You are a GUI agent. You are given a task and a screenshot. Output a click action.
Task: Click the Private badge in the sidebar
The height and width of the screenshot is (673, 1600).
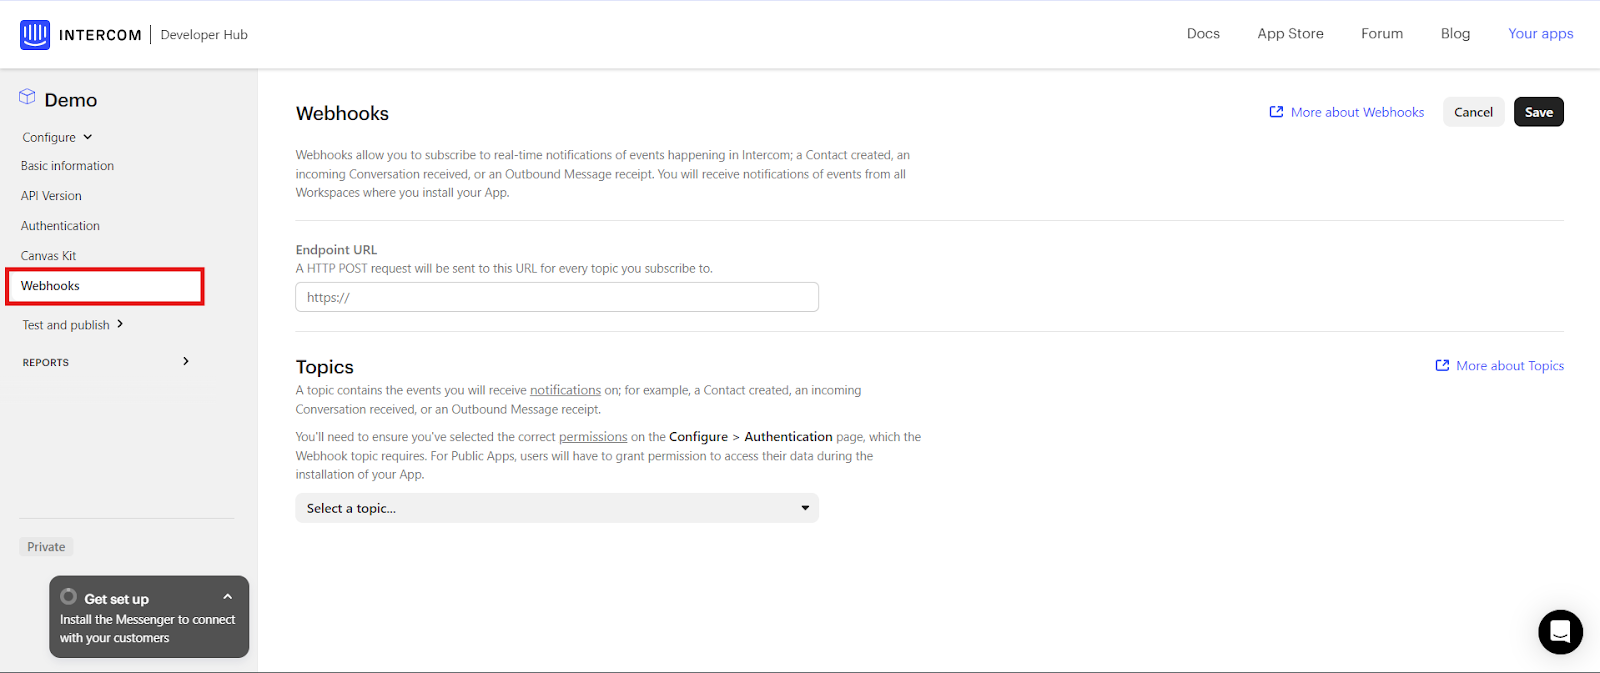pos(46,547)
